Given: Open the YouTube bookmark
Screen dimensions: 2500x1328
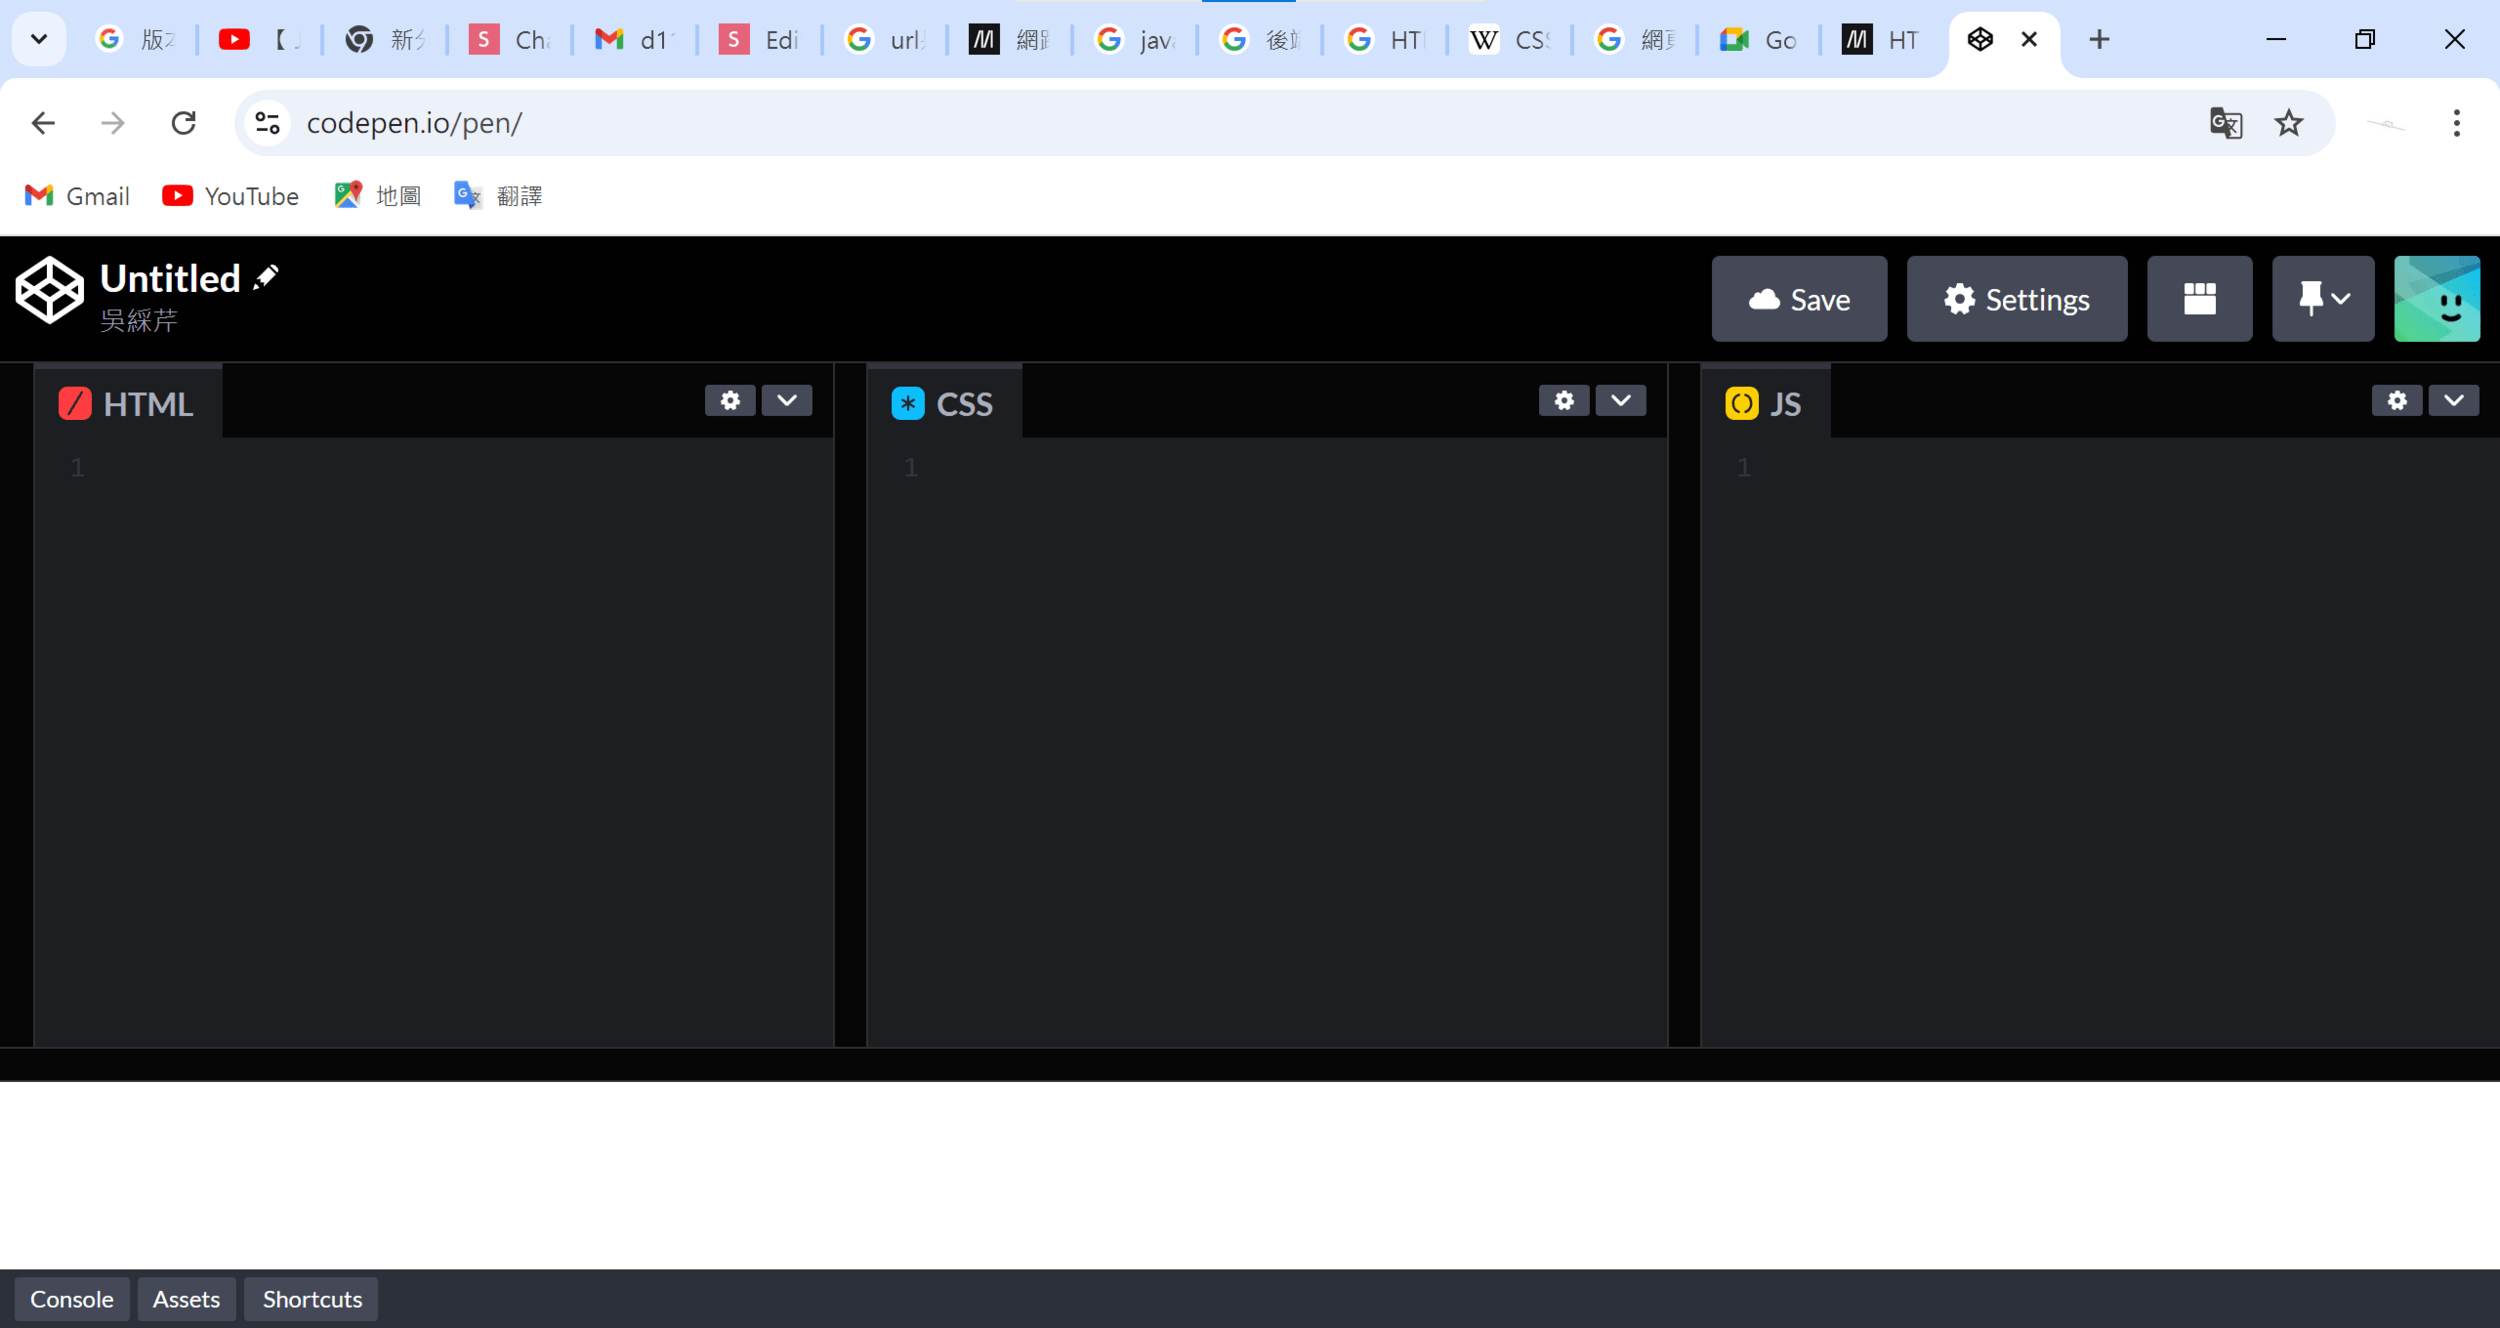Looking at the screenshot, I should click(x=231, y=196).
